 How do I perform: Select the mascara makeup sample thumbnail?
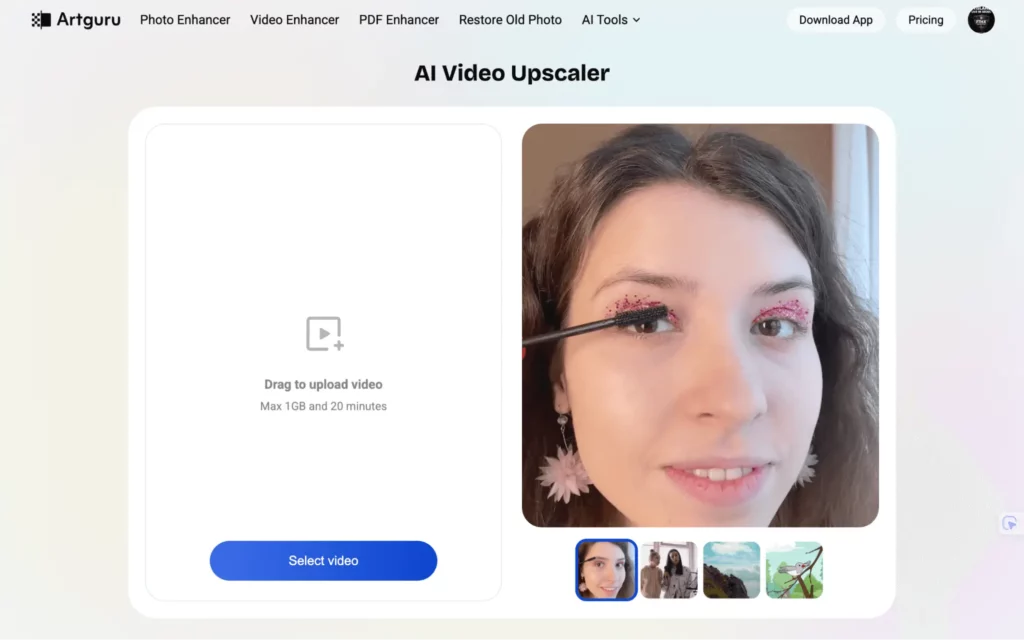coord(605,568)
